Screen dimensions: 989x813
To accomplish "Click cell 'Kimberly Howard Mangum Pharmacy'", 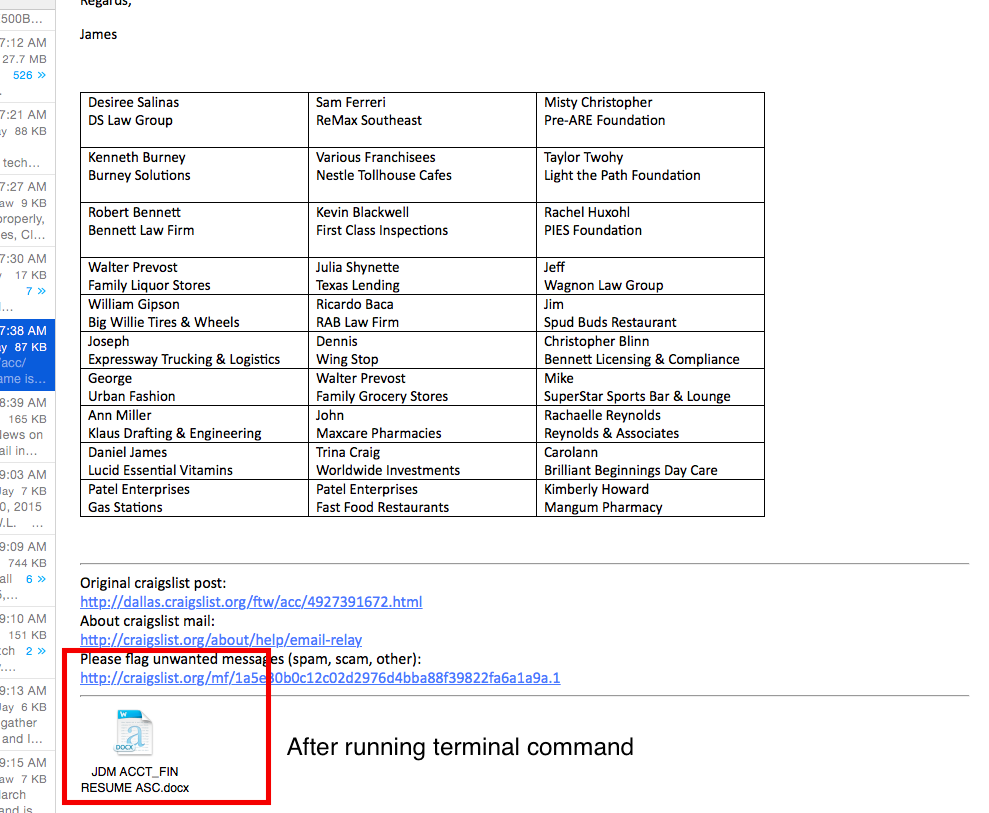I will point(650,498).
